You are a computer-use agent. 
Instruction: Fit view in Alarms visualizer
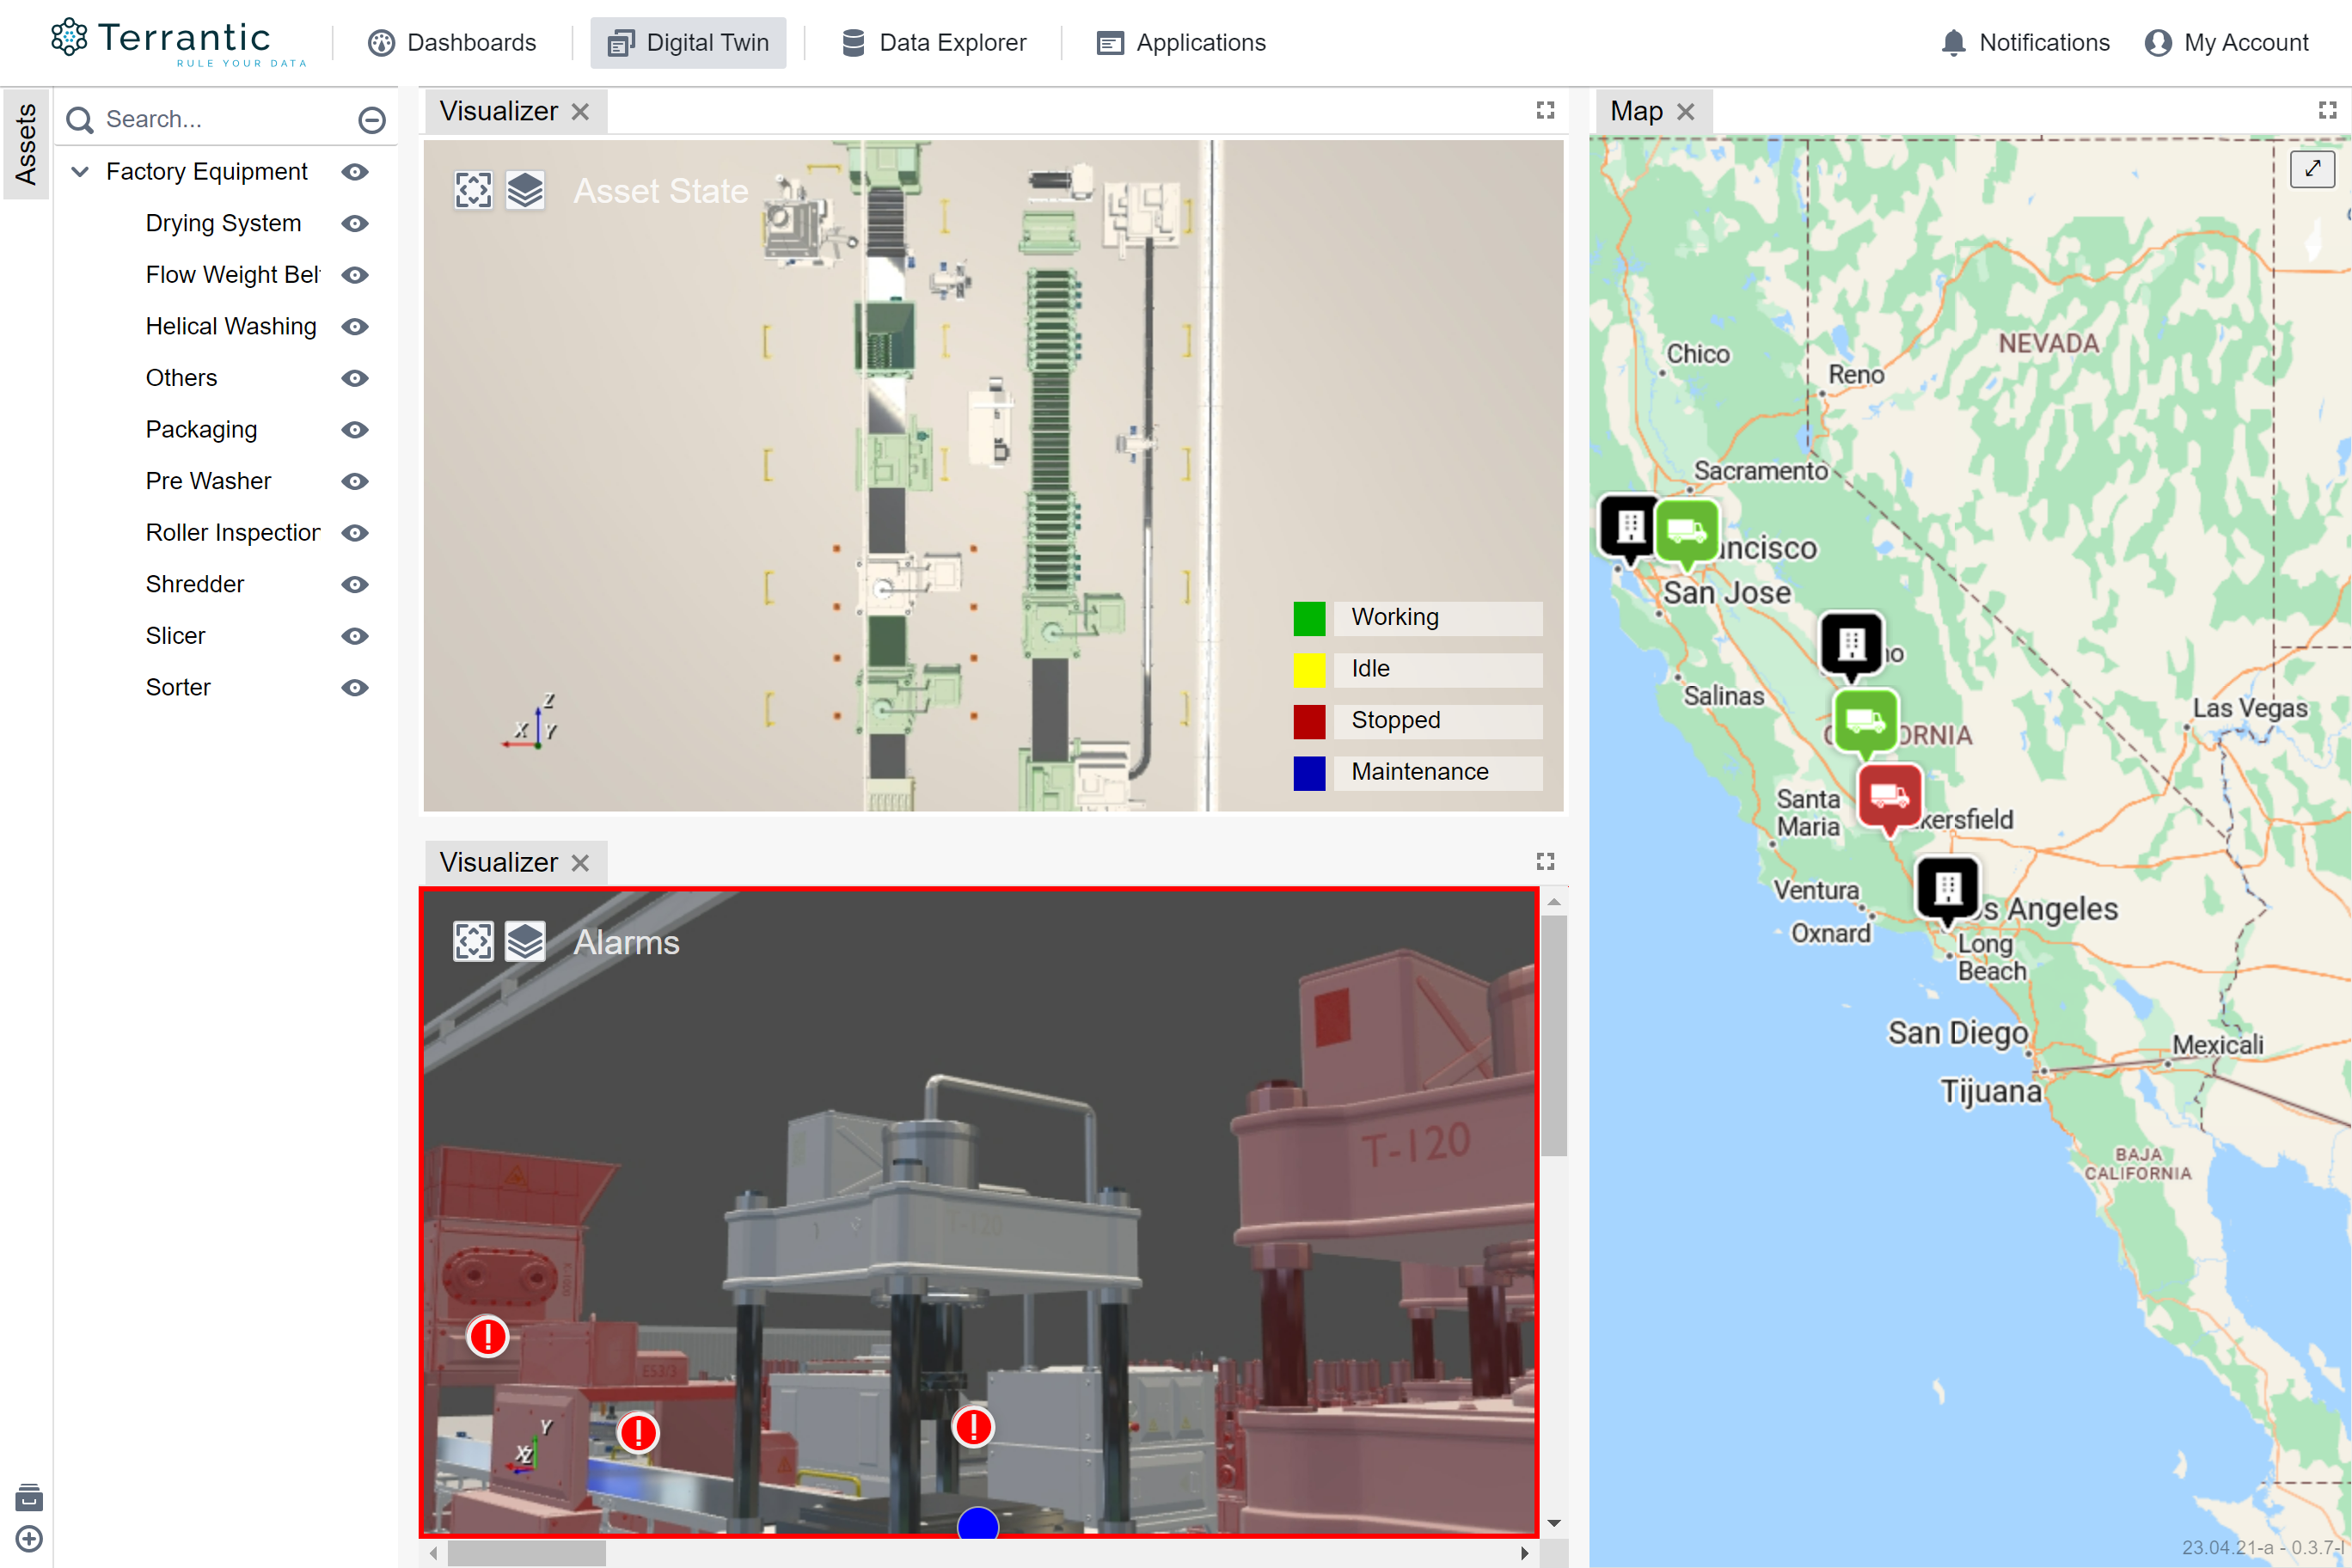(473, 941)
